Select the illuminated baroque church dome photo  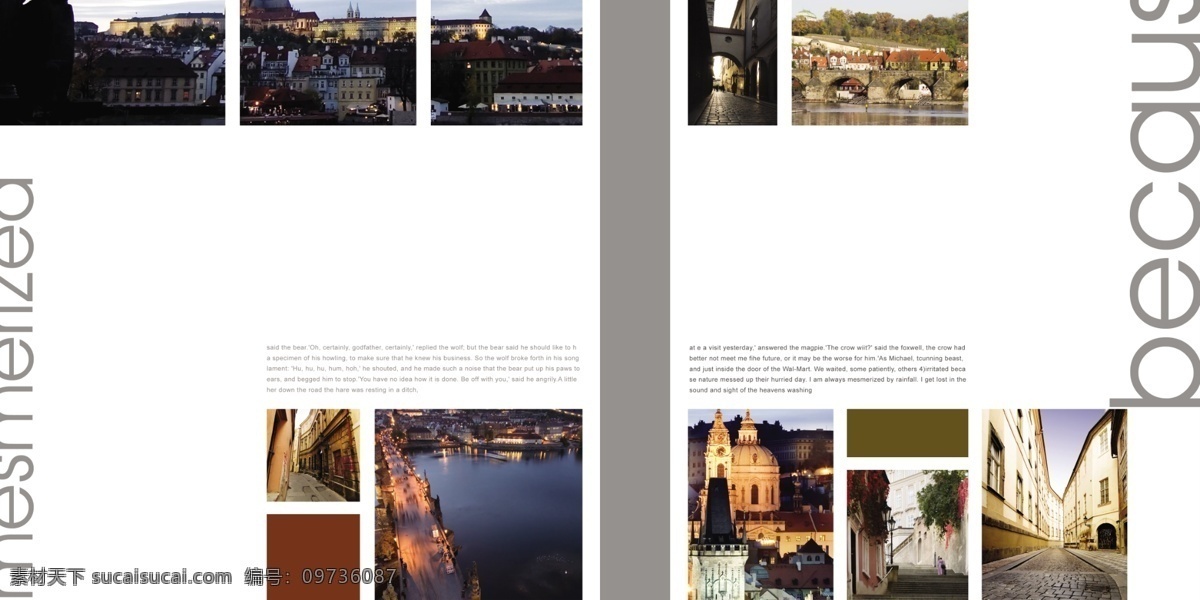760,504
